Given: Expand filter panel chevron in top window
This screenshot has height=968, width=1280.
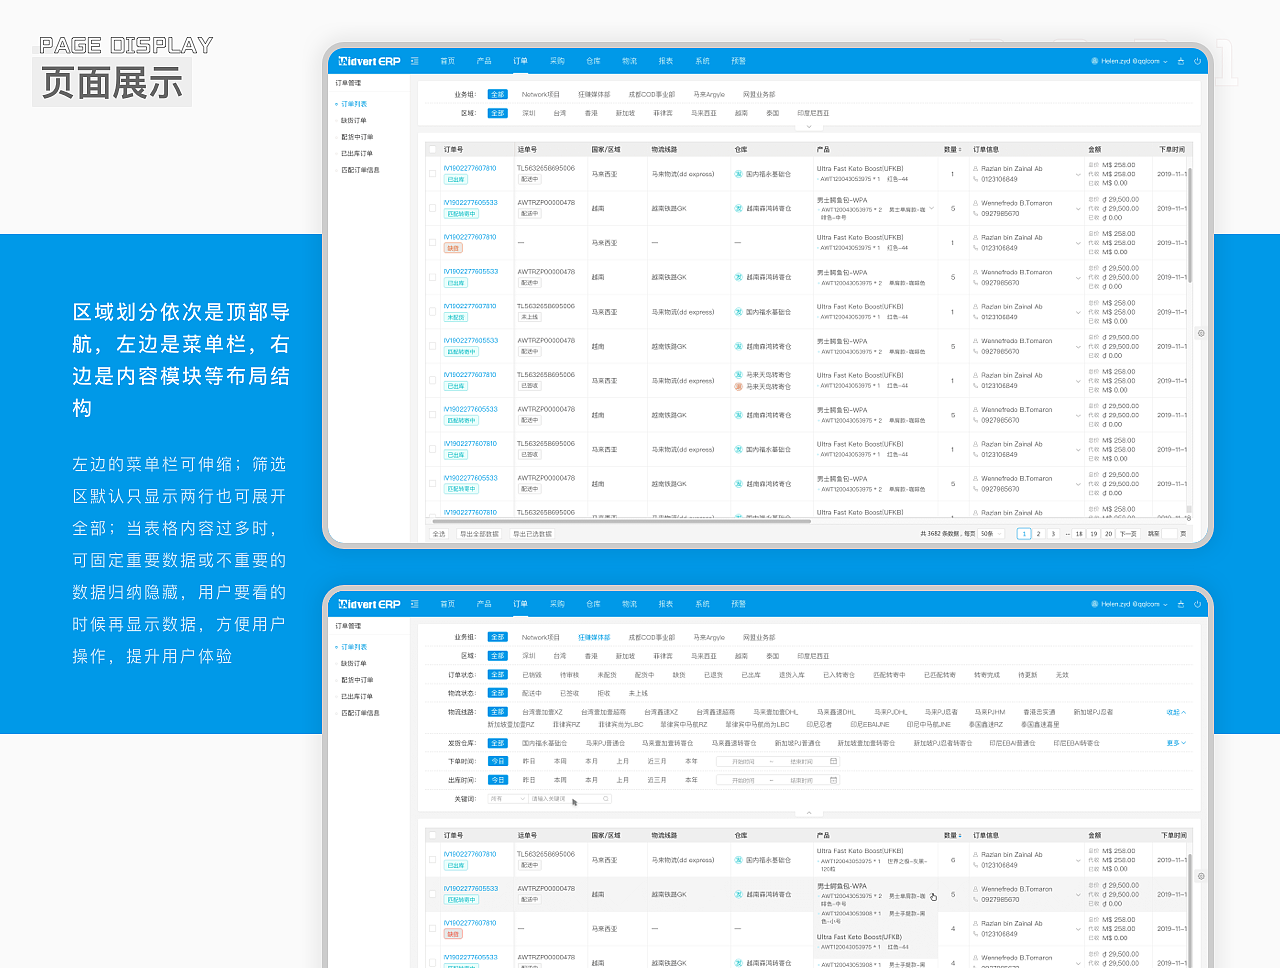Looking at the screenshot, I should pyautogui.click(x=808, y=126).
